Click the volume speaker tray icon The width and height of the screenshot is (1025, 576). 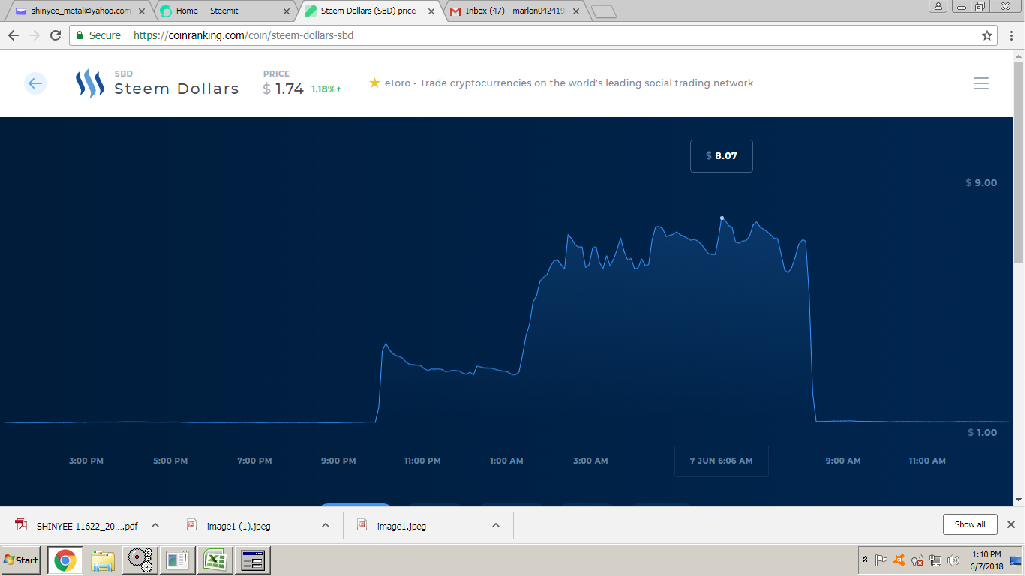[x=953, y=560]
